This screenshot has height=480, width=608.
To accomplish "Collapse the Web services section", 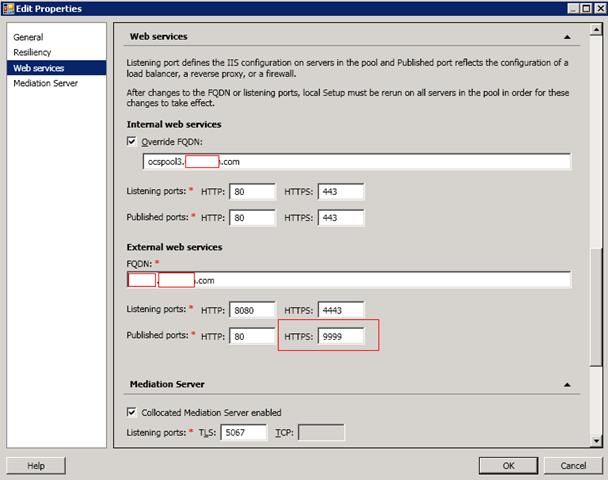I will pos(567,37).
